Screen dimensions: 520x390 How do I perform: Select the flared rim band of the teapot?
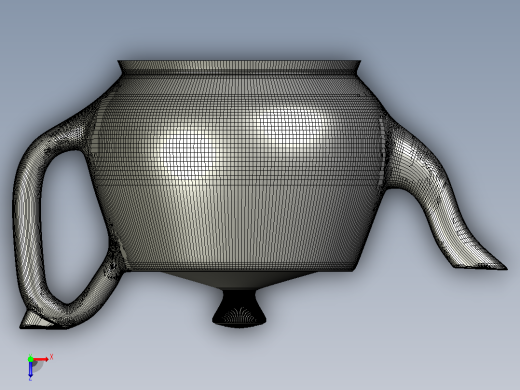tap(239, 67)
